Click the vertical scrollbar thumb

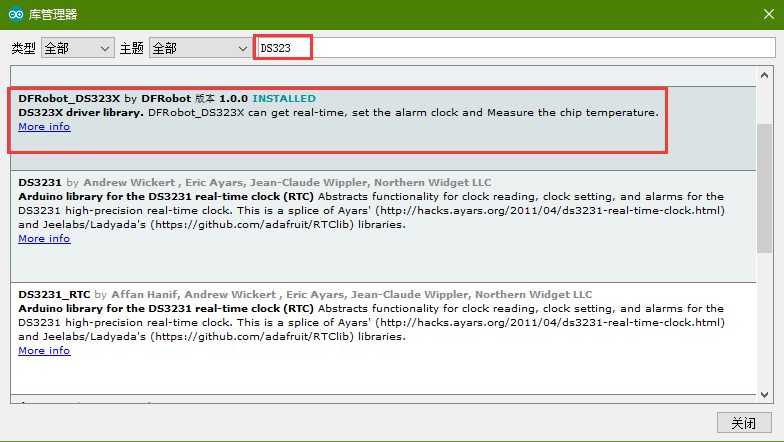764,188
